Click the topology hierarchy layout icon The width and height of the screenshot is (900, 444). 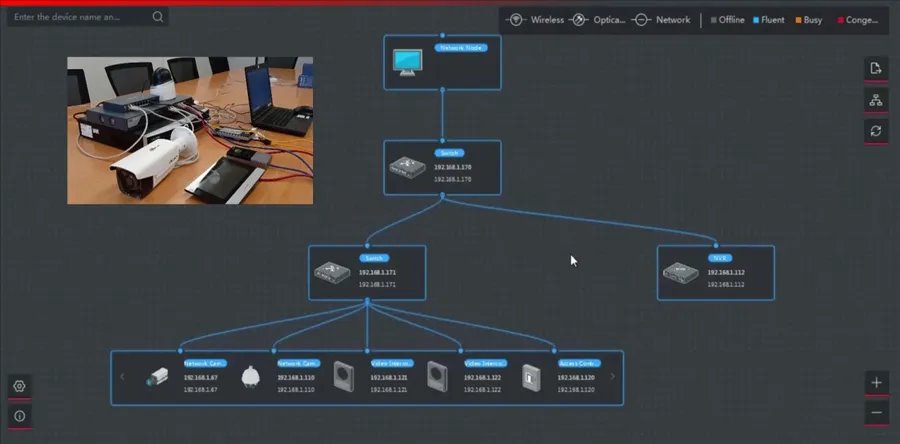pyautogui.click(x=876, y=99)
